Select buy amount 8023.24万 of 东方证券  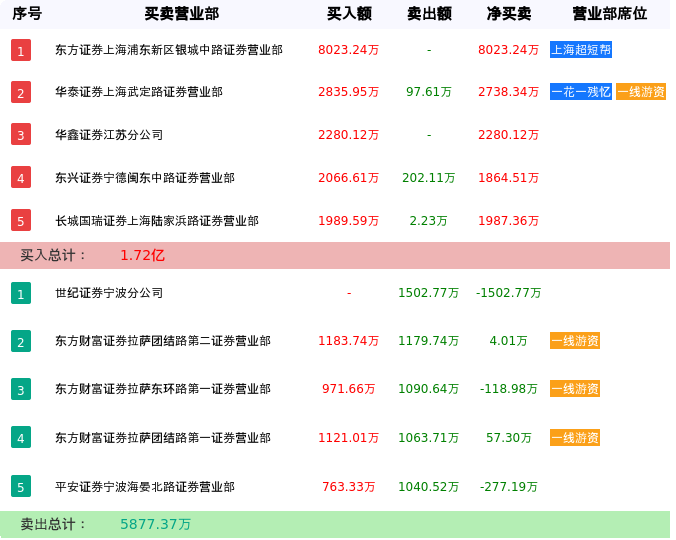point(349,50)
